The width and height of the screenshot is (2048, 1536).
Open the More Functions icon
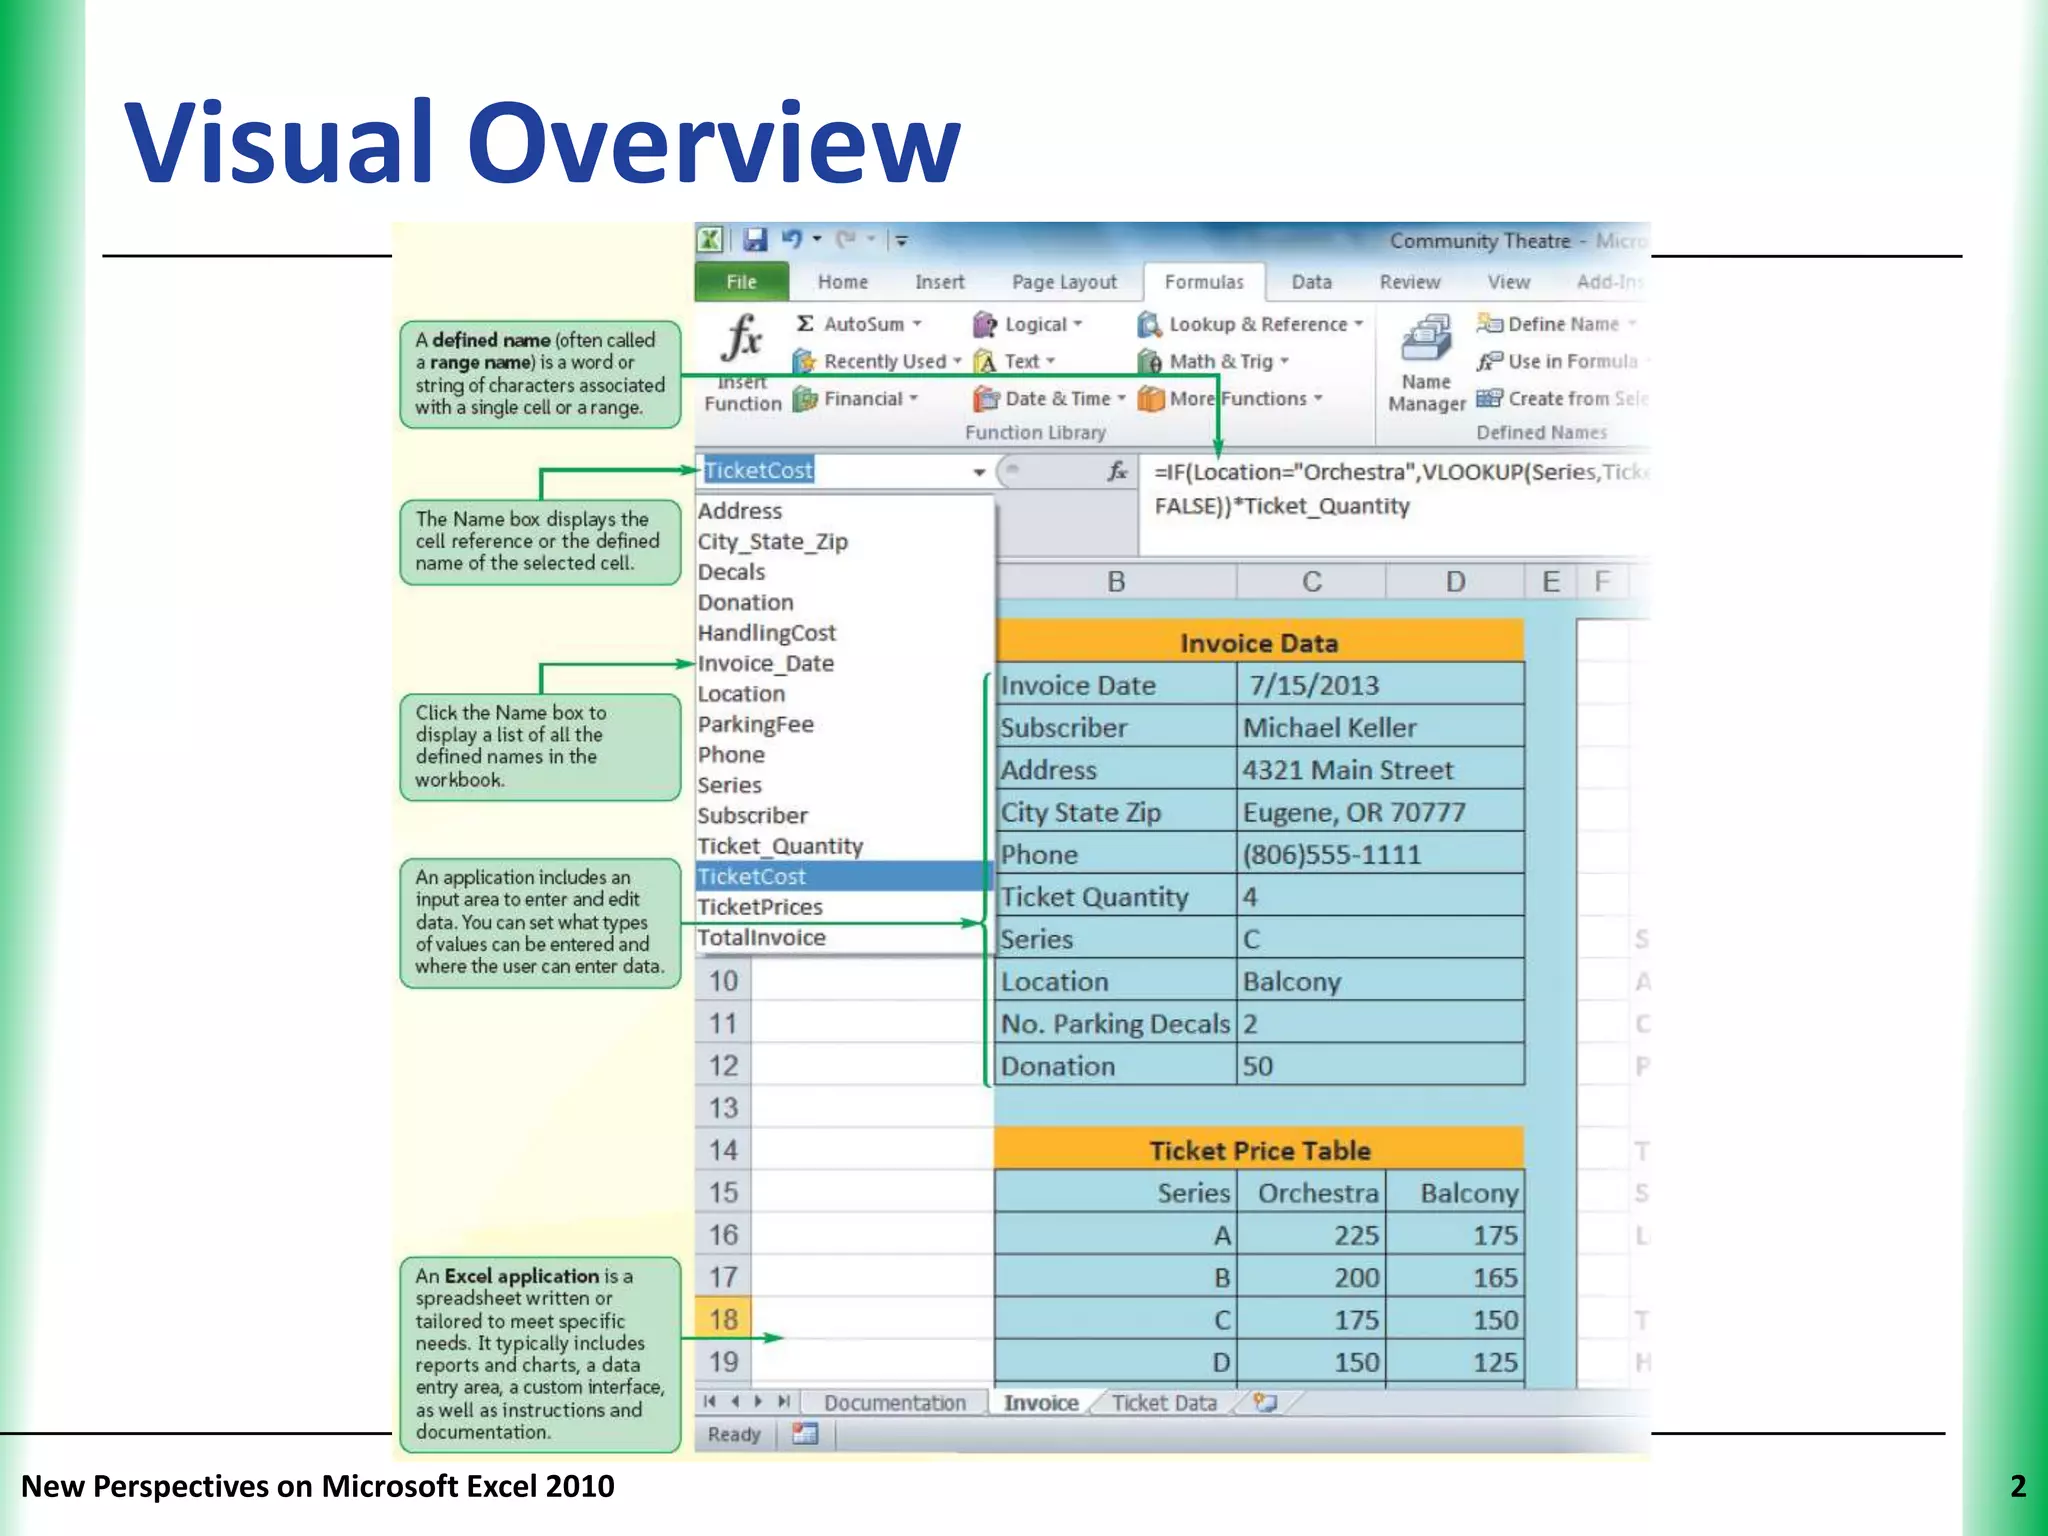pyautogui.click(x=1151, y=399)
